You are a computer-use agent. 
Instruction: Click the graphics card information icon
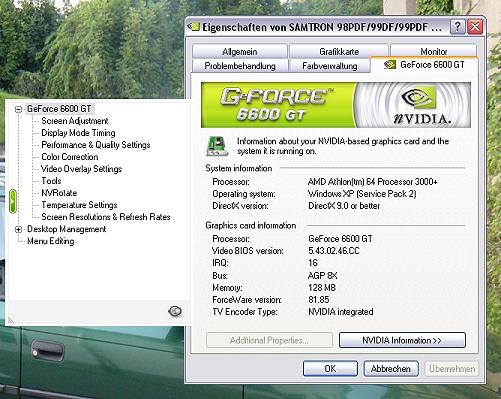pyautogui.click(x=217, y=146)
